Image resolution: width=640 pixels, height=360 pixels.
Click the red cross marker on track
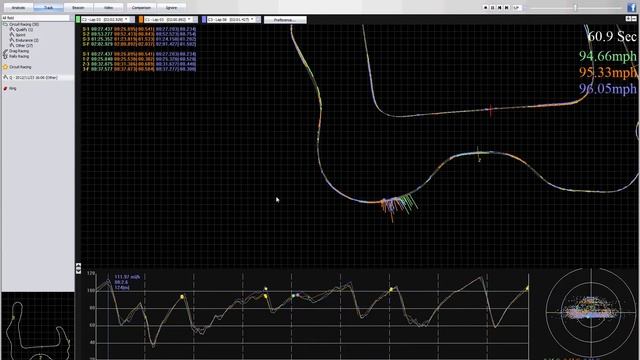pyautogui.click(x=490, y=109)
